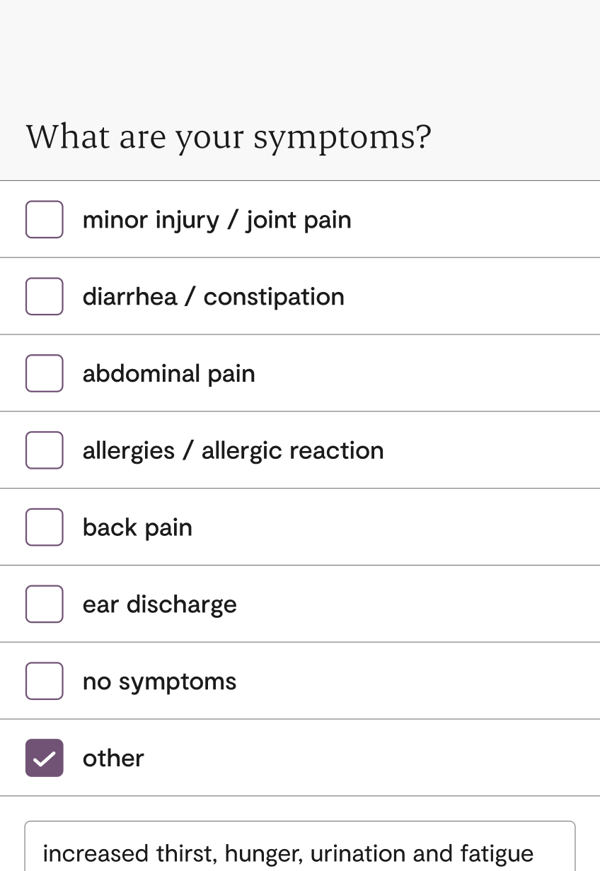The image size is (600, 871).
Task: Click the 'diarrhea / constipation' label text
Action: point(213,297)
